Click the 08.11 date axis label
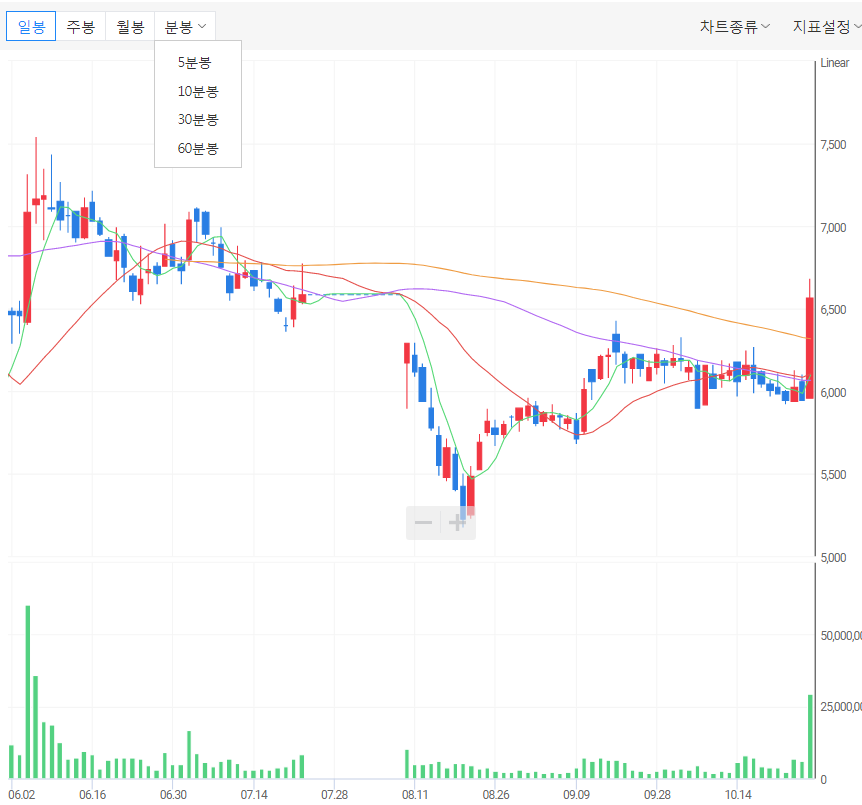The image size is (862, 805). click(x=415, y=795)
